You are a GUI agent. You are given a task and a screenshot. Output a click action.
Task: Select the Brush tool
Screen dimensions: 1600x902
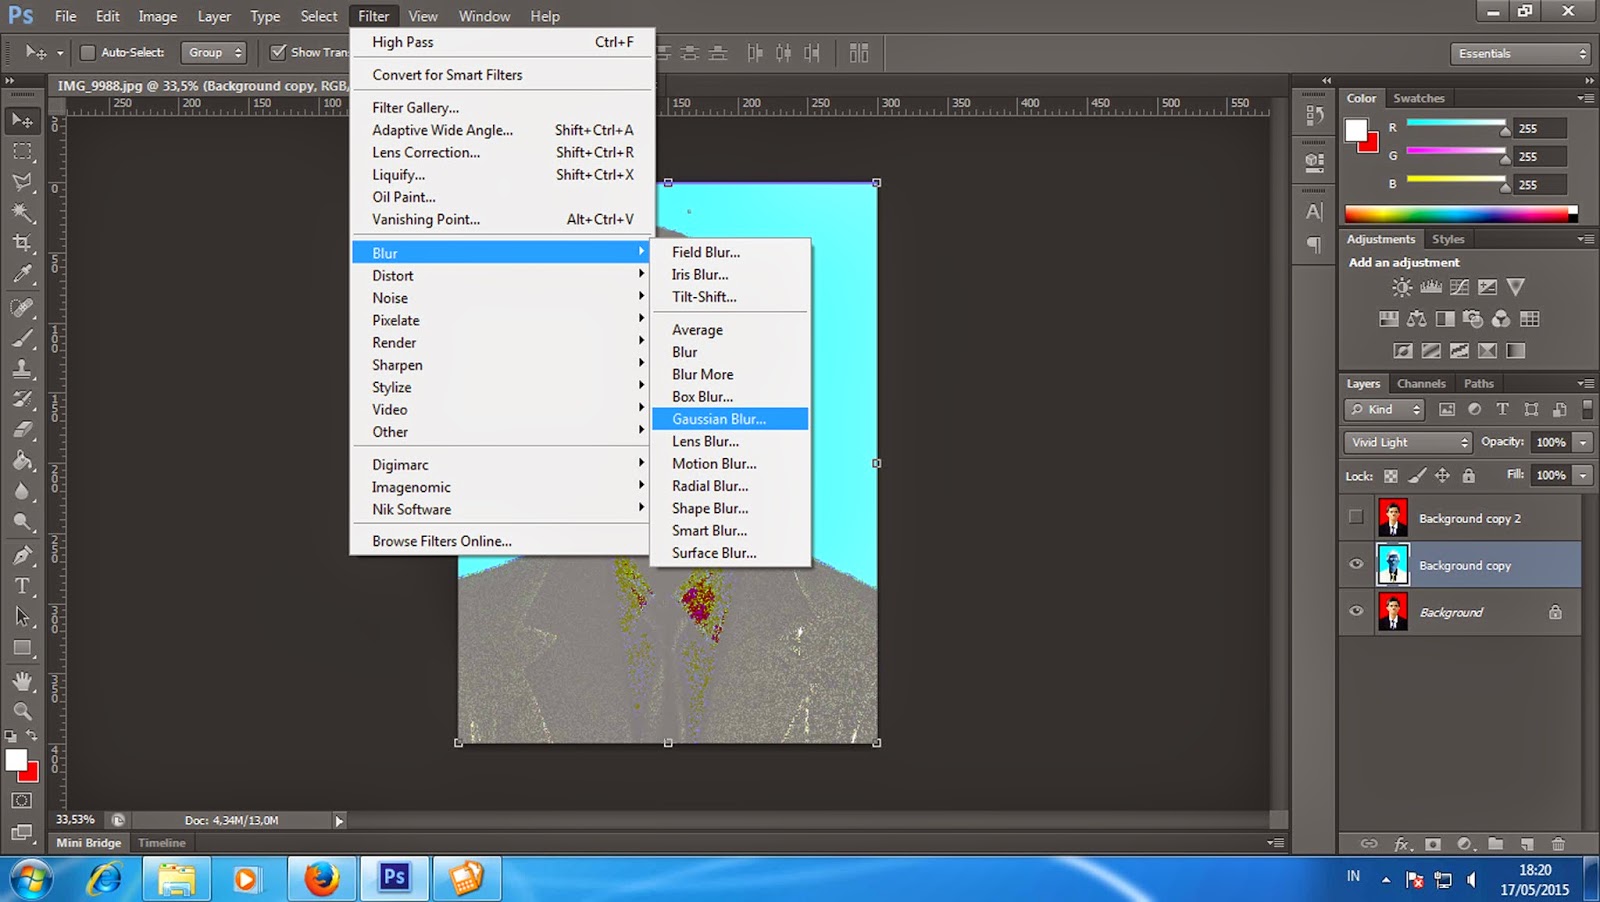[22, 338]
